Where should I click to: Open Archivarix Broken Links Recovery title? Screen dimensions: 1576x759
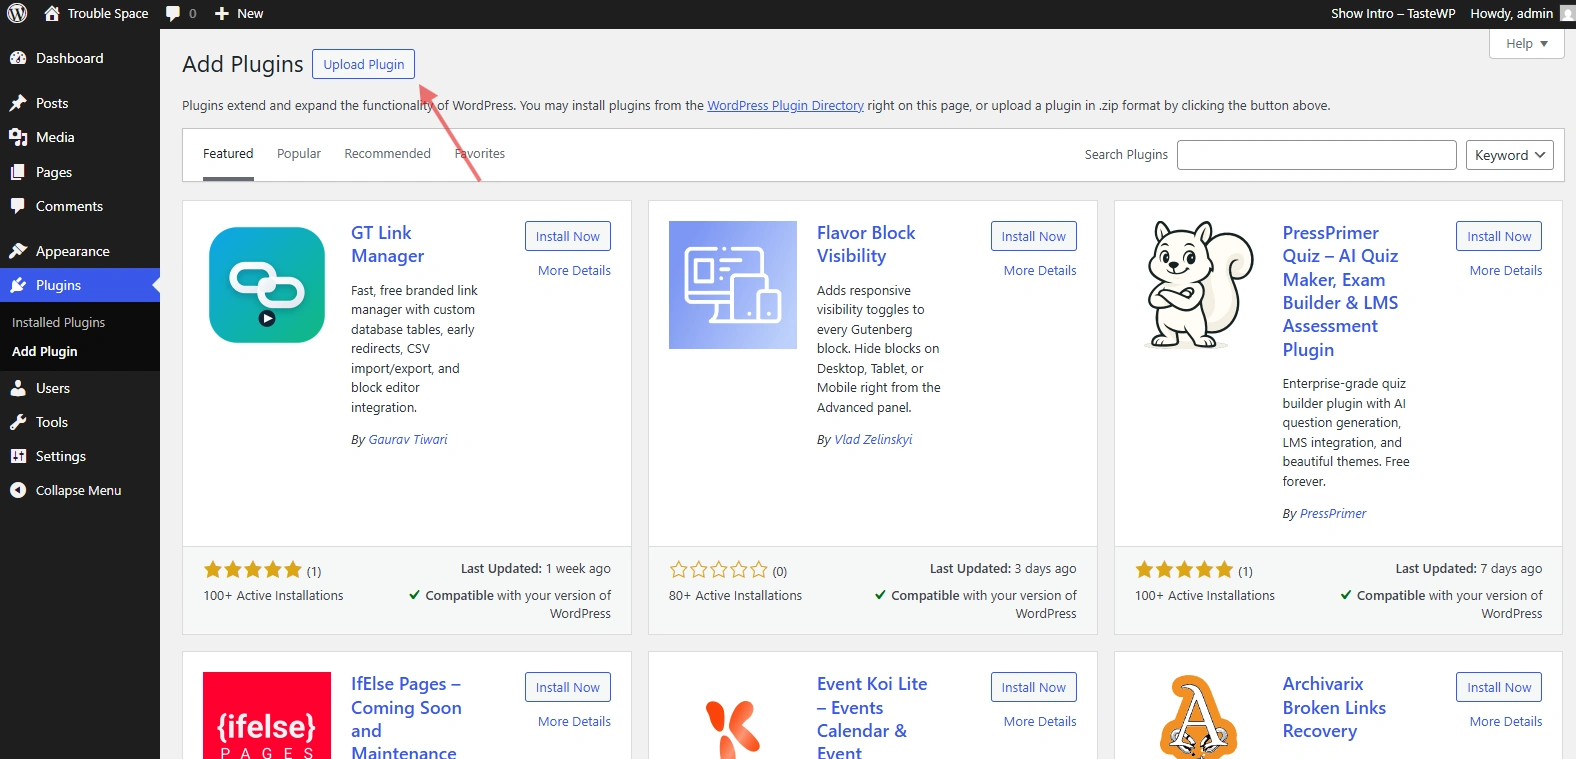(1334, 708)
